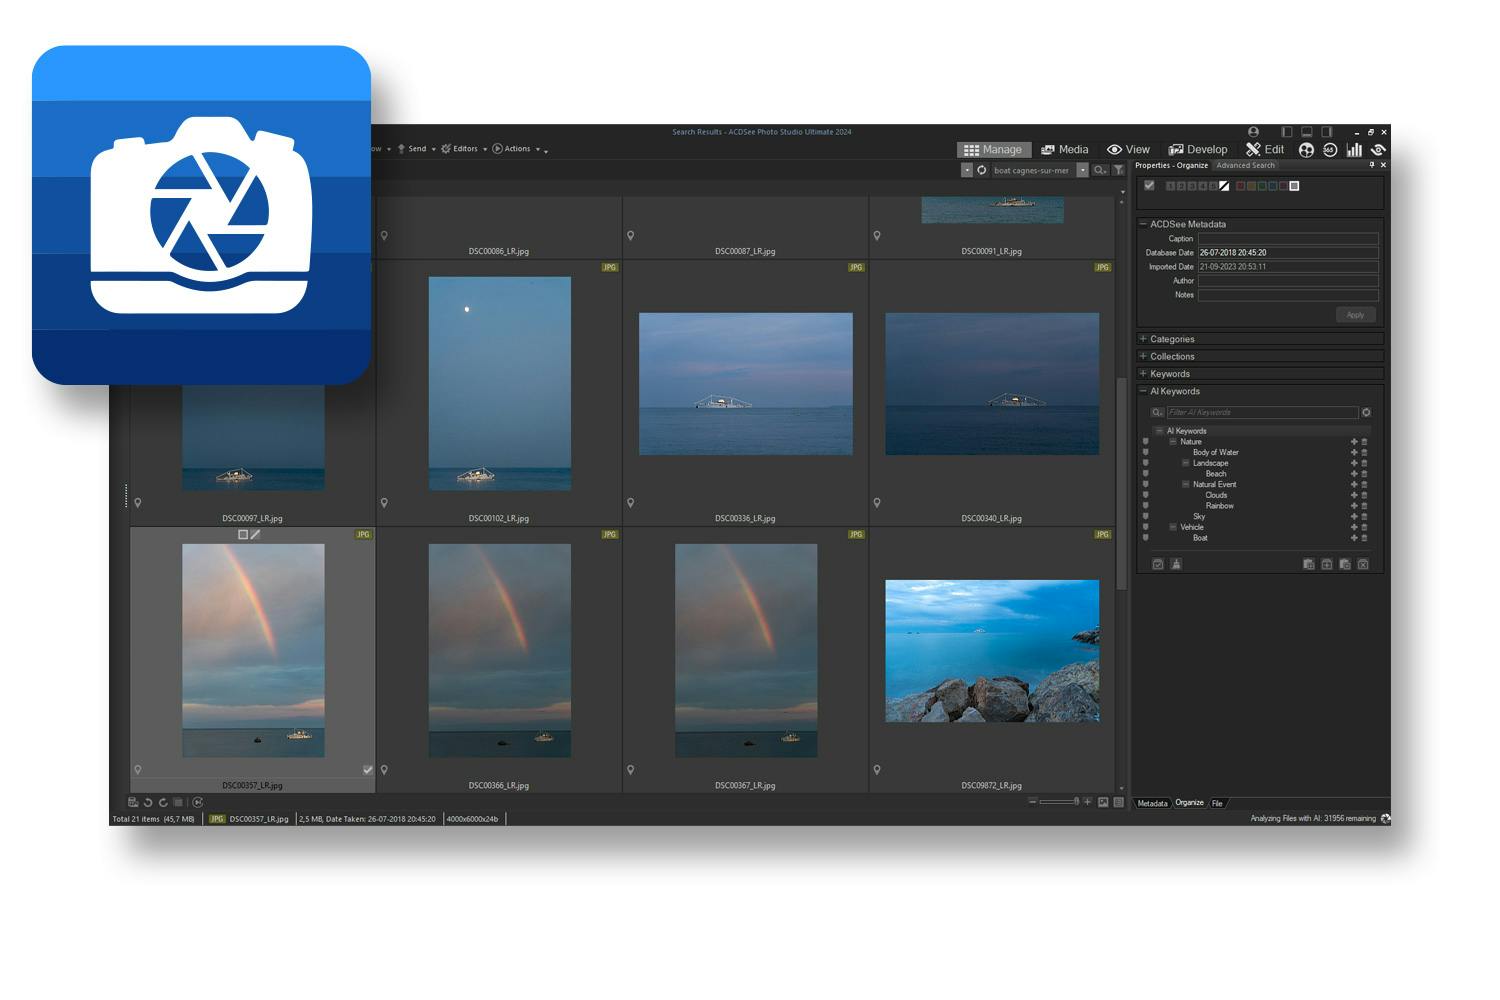The width and height of the screenshot is (1500, 1000).
Task: Open the Edit mode
Action: (1265, 150)
